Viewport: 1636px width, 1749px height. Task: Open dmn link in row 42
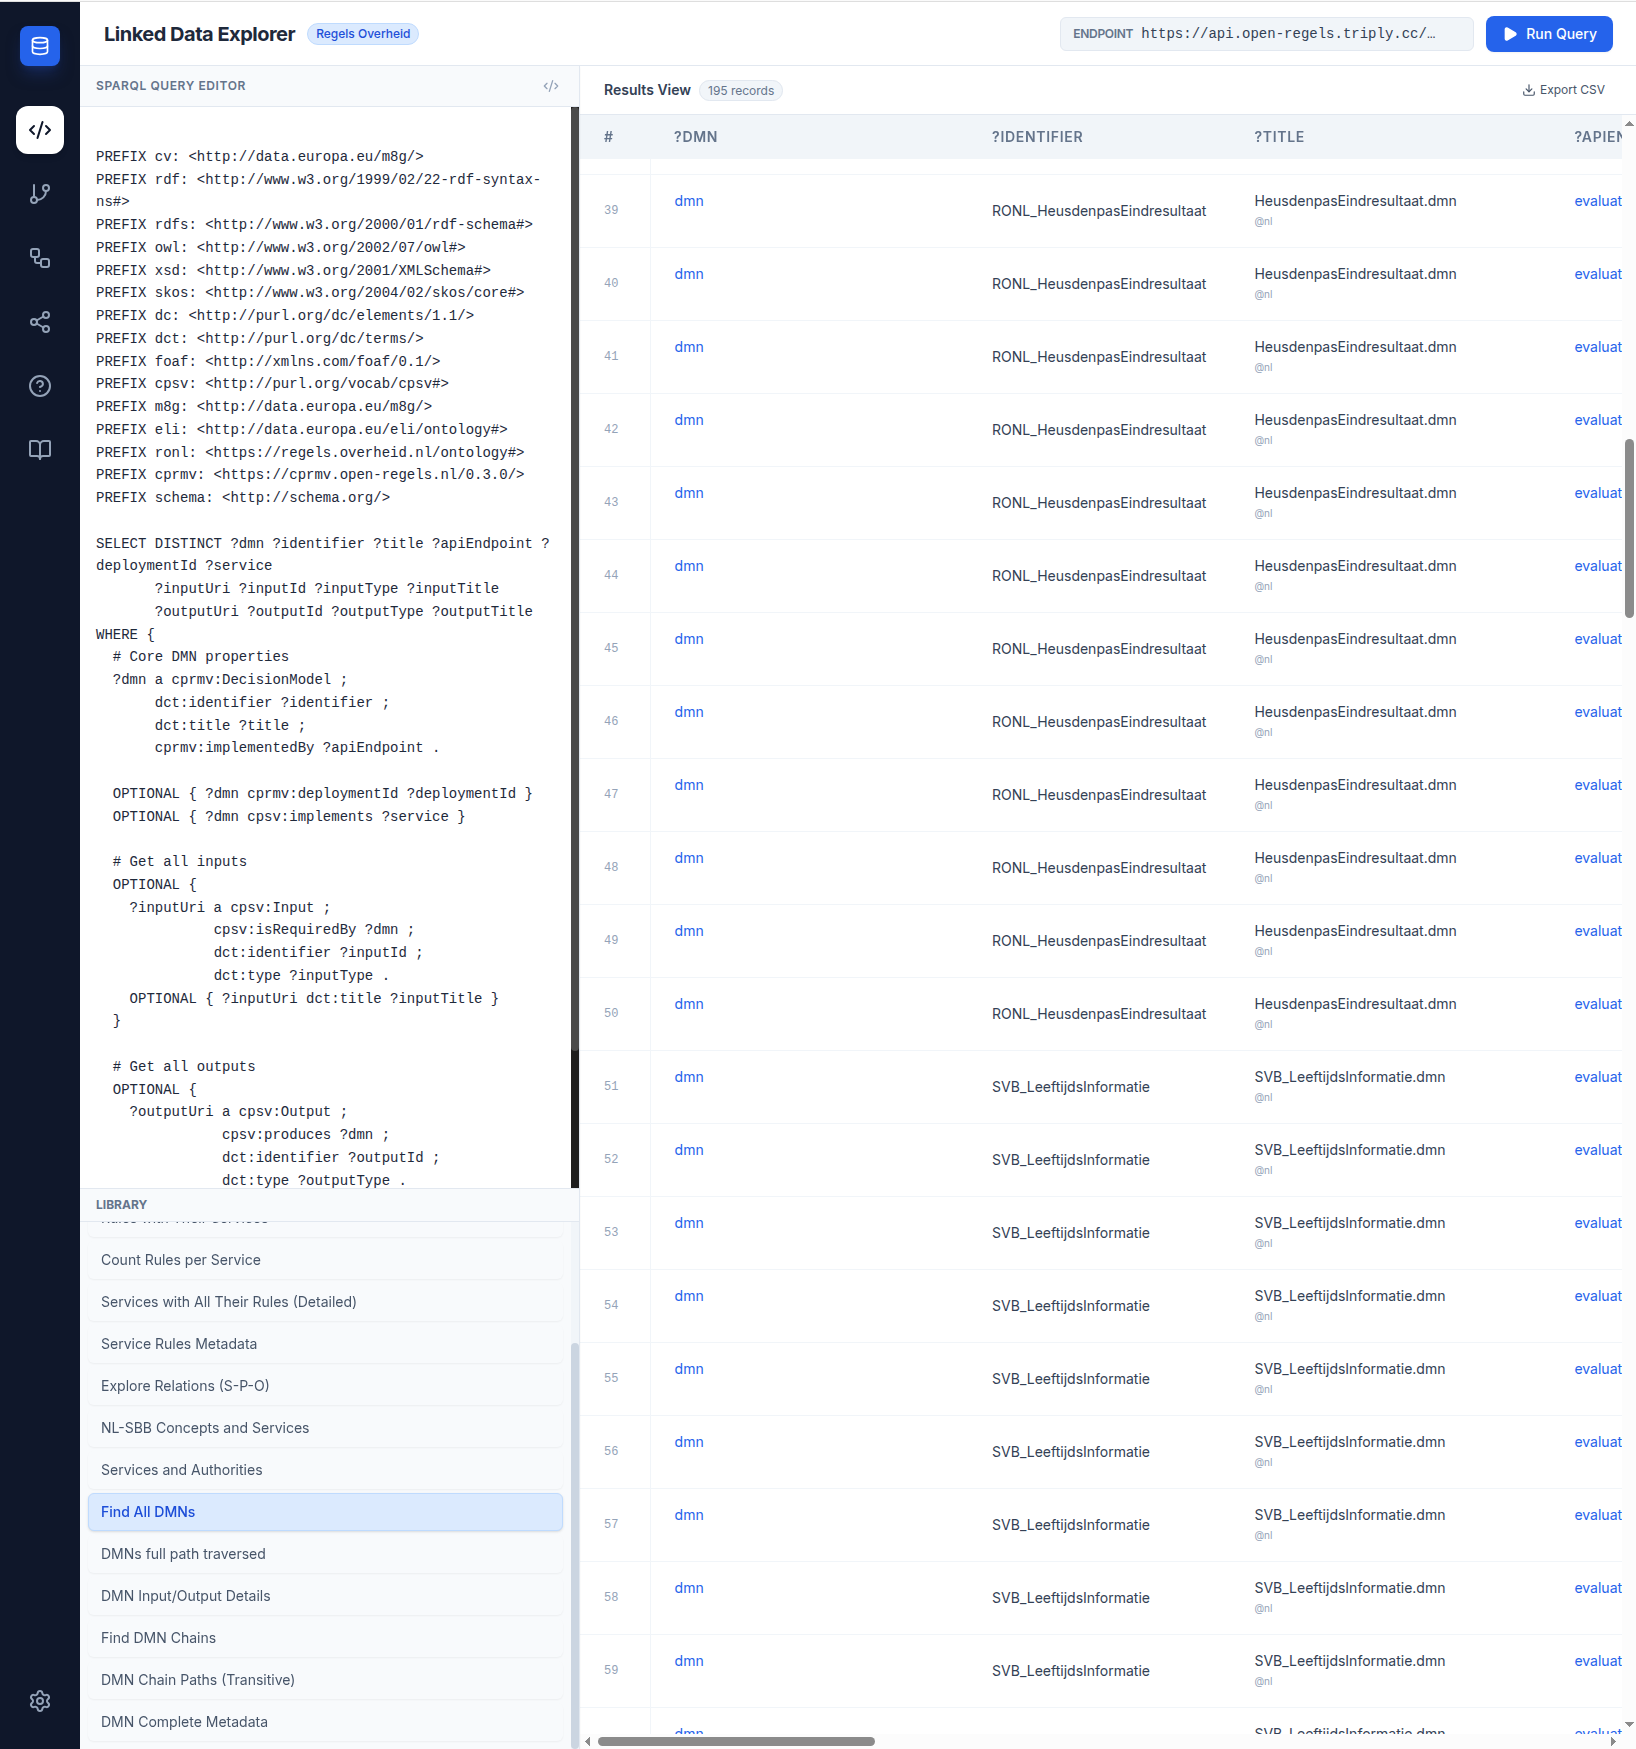tap(689, 420)
